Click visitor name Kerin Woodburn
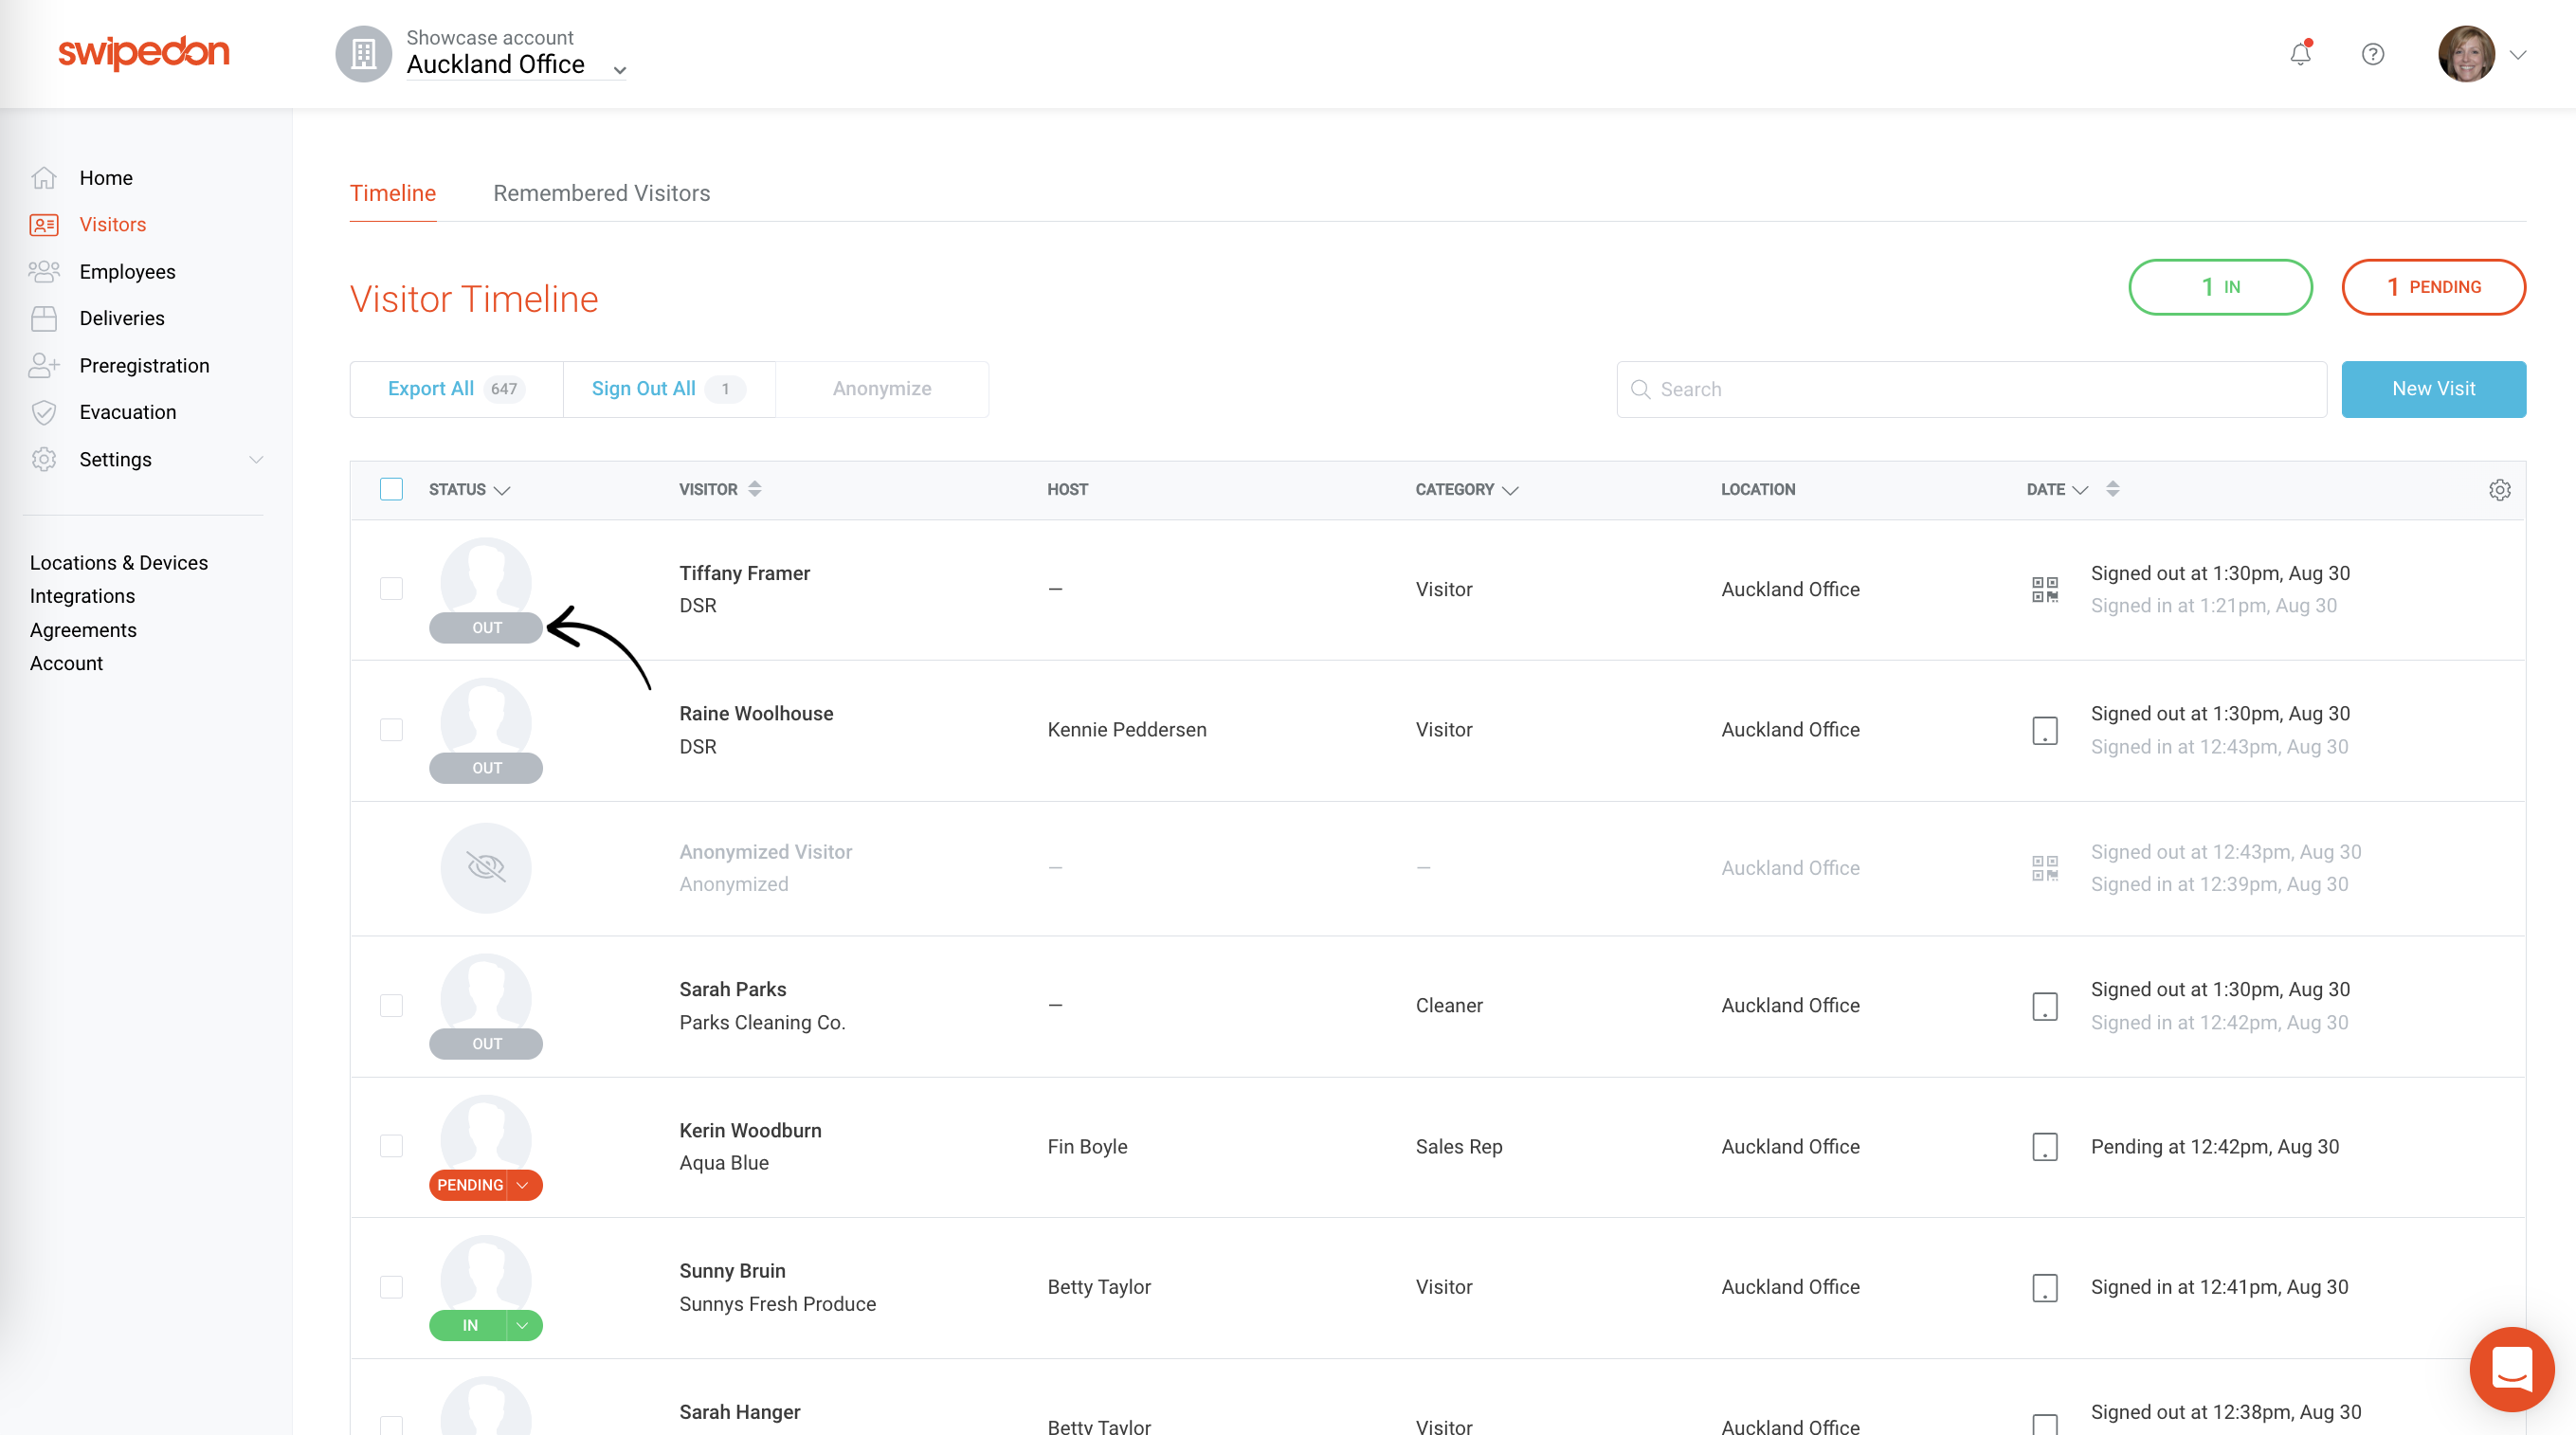The height and width of the screenshot is (1435, 2576). point(750,1131)
